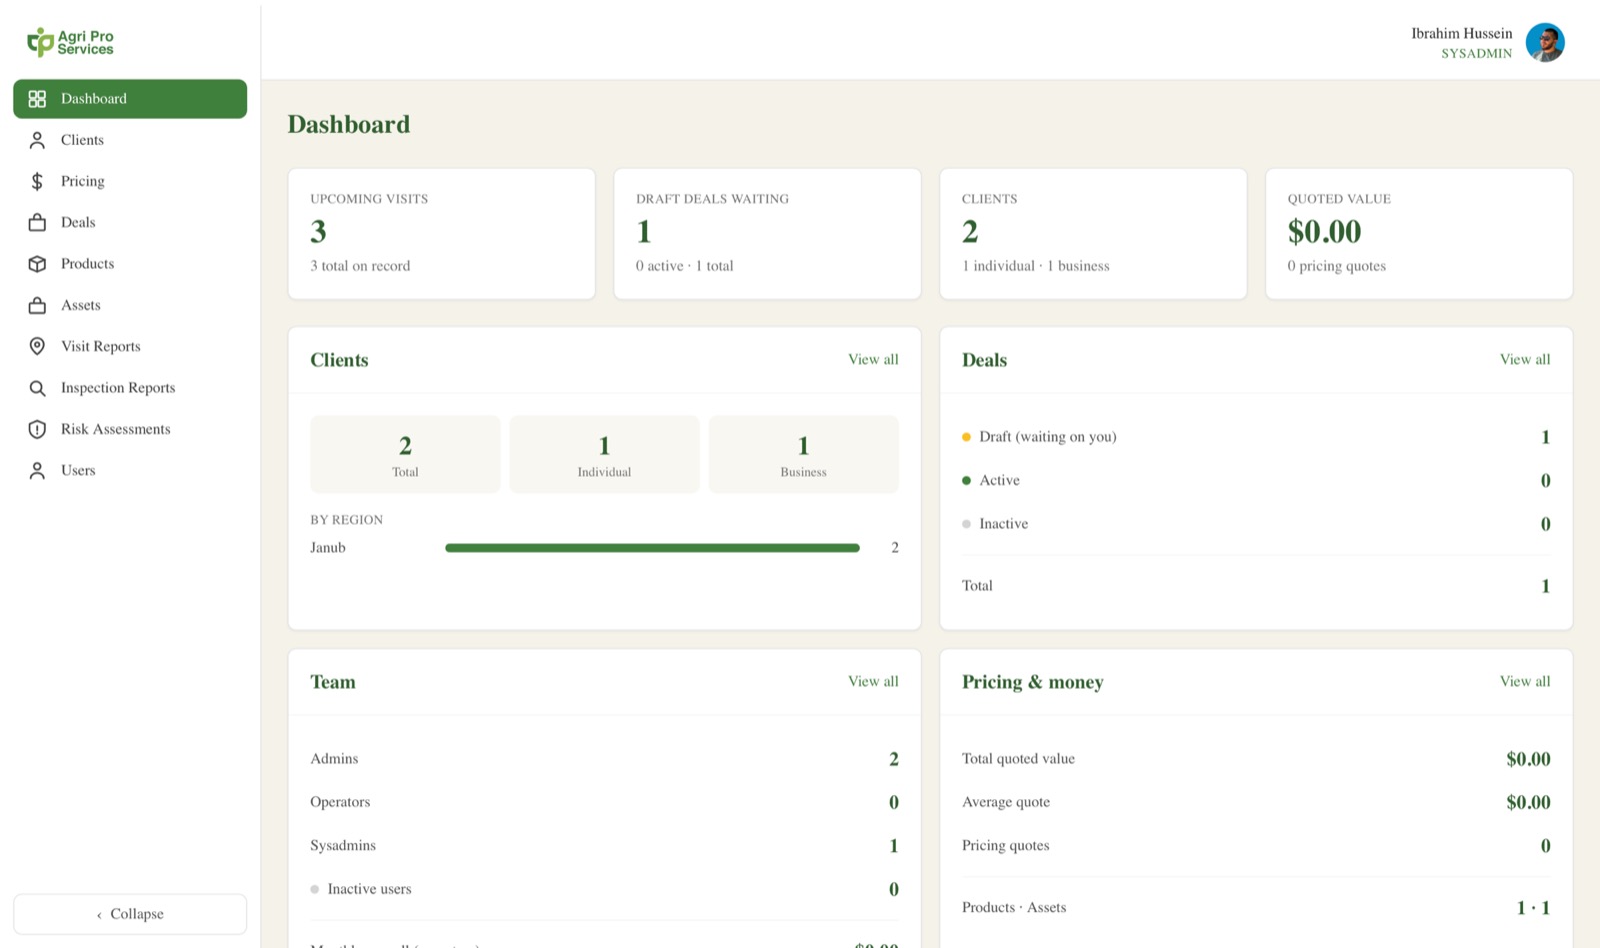
Task: Click the '0 pricing quotes' subtext
Action: pyautogui.click(x=1336, y=266)
